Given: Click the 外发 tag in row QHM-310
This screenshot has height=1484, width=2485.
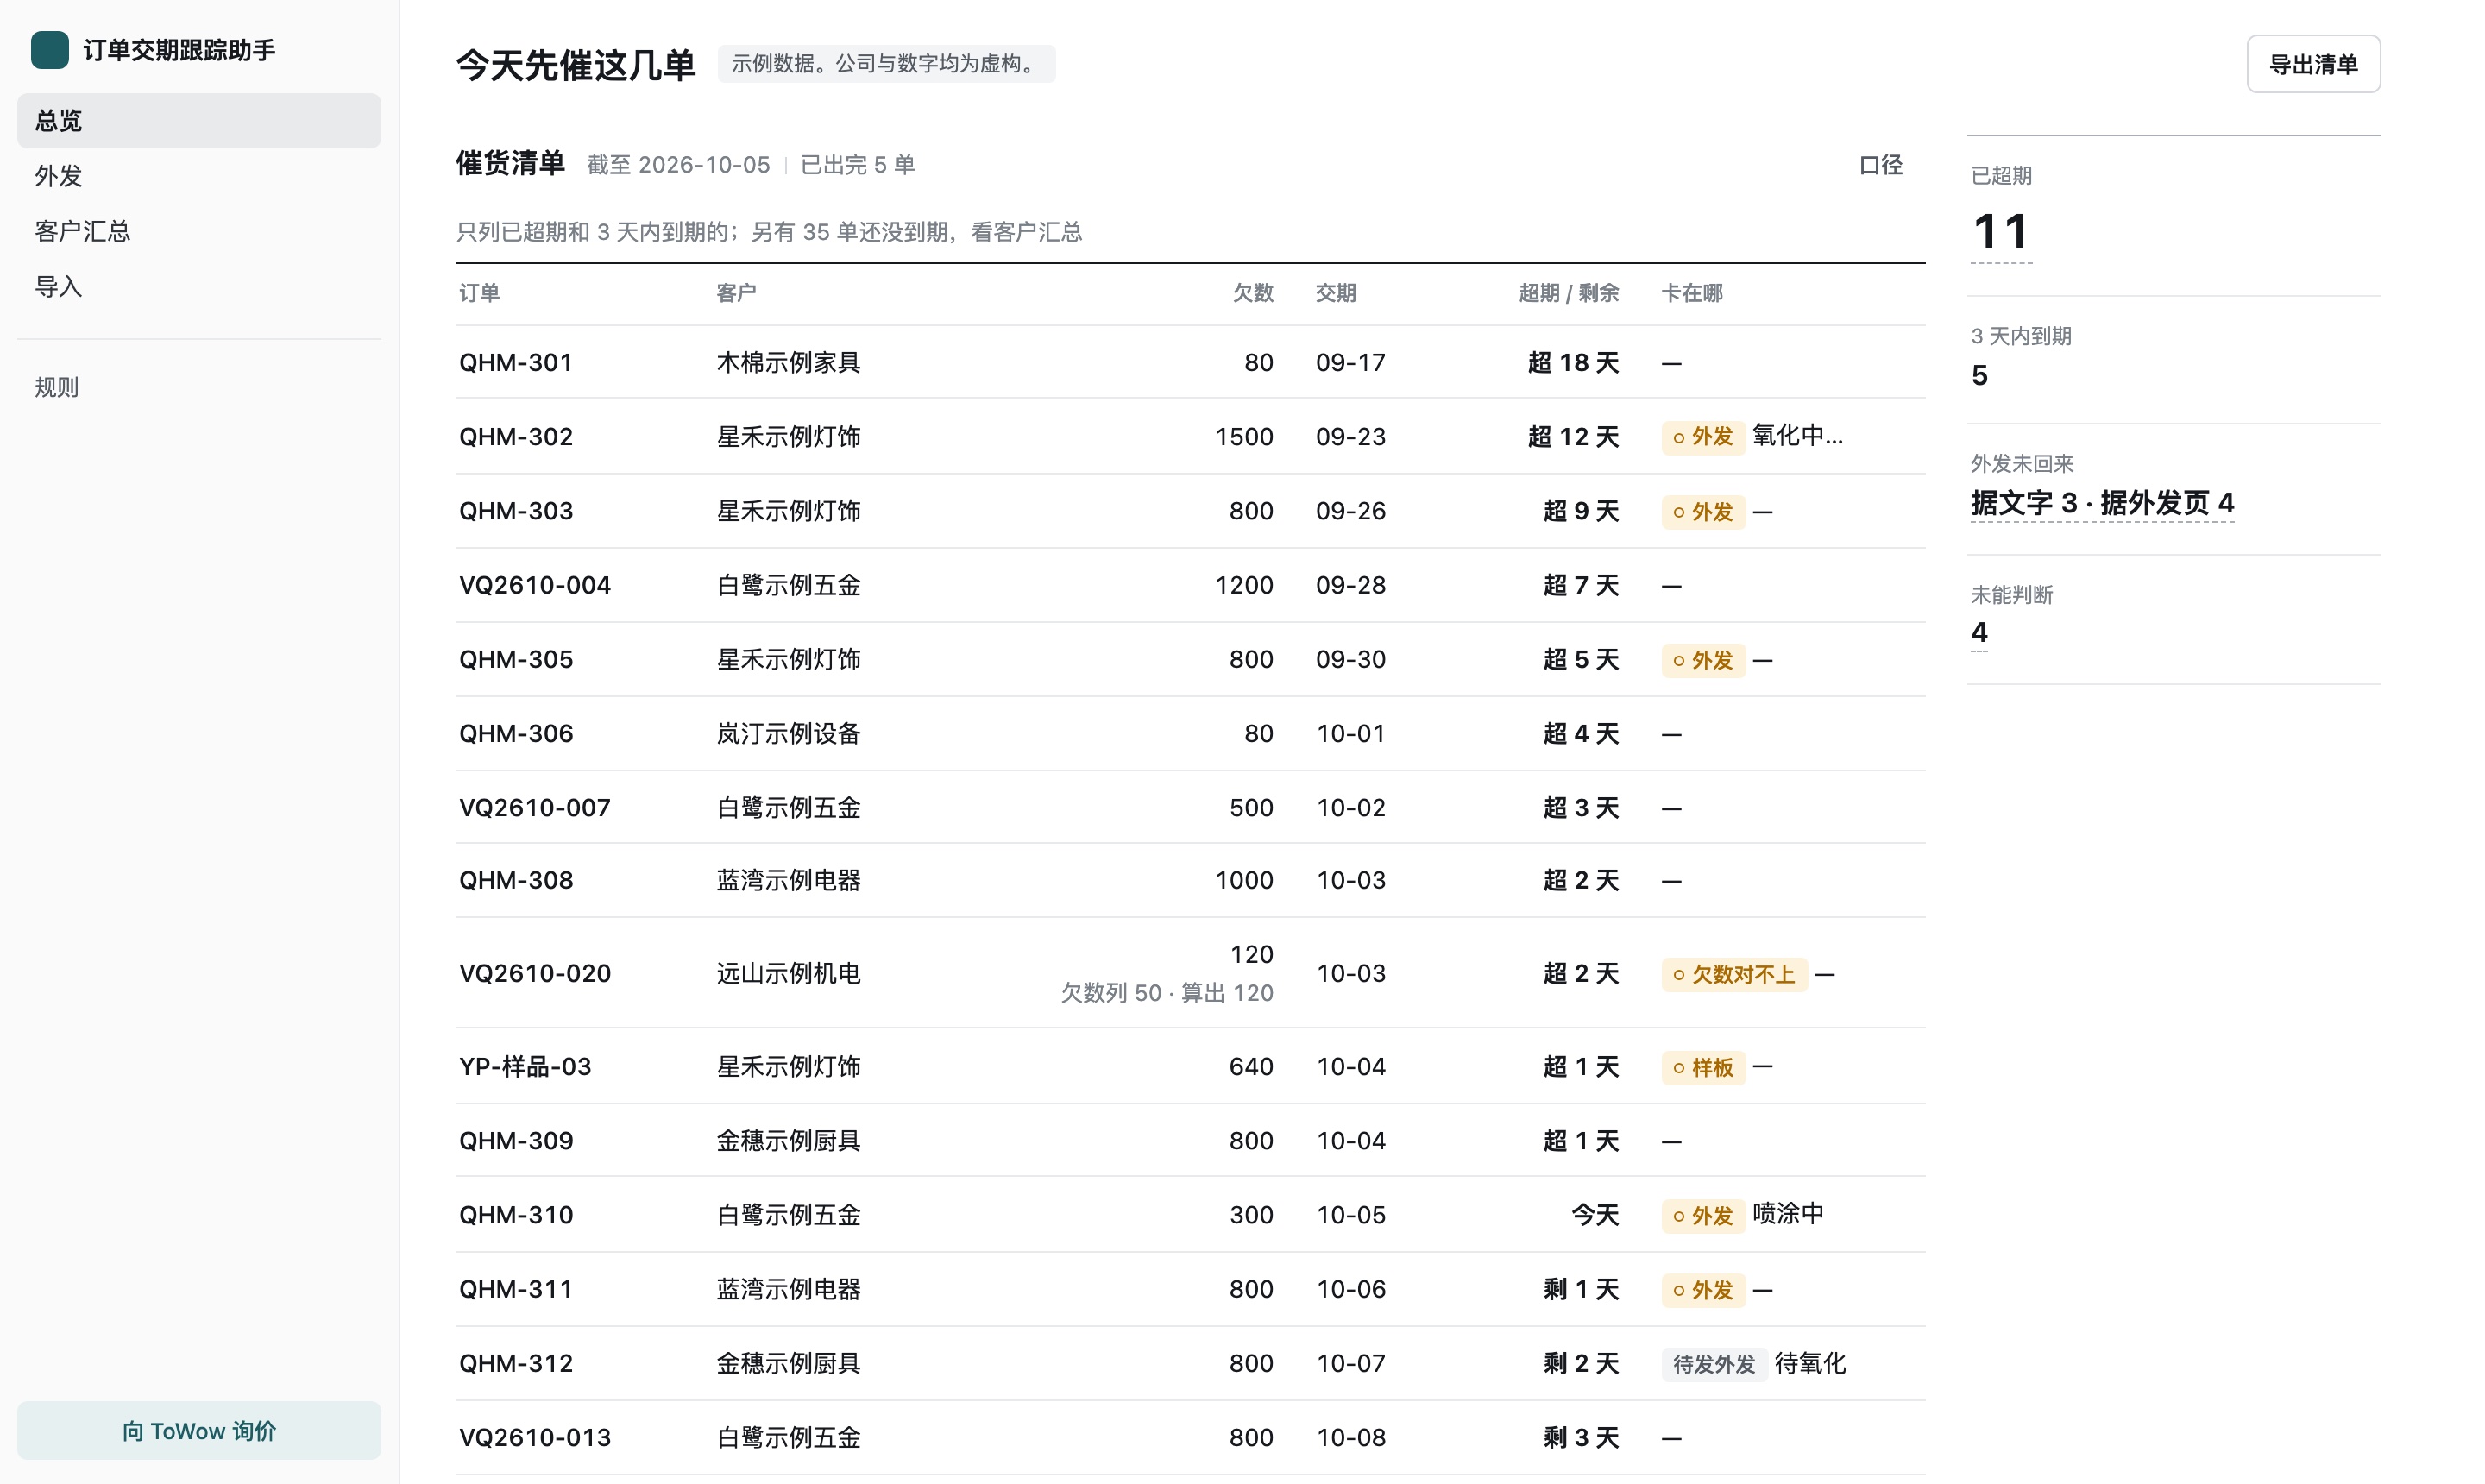Looking at the screenshot, I should pos(1703,1215).
